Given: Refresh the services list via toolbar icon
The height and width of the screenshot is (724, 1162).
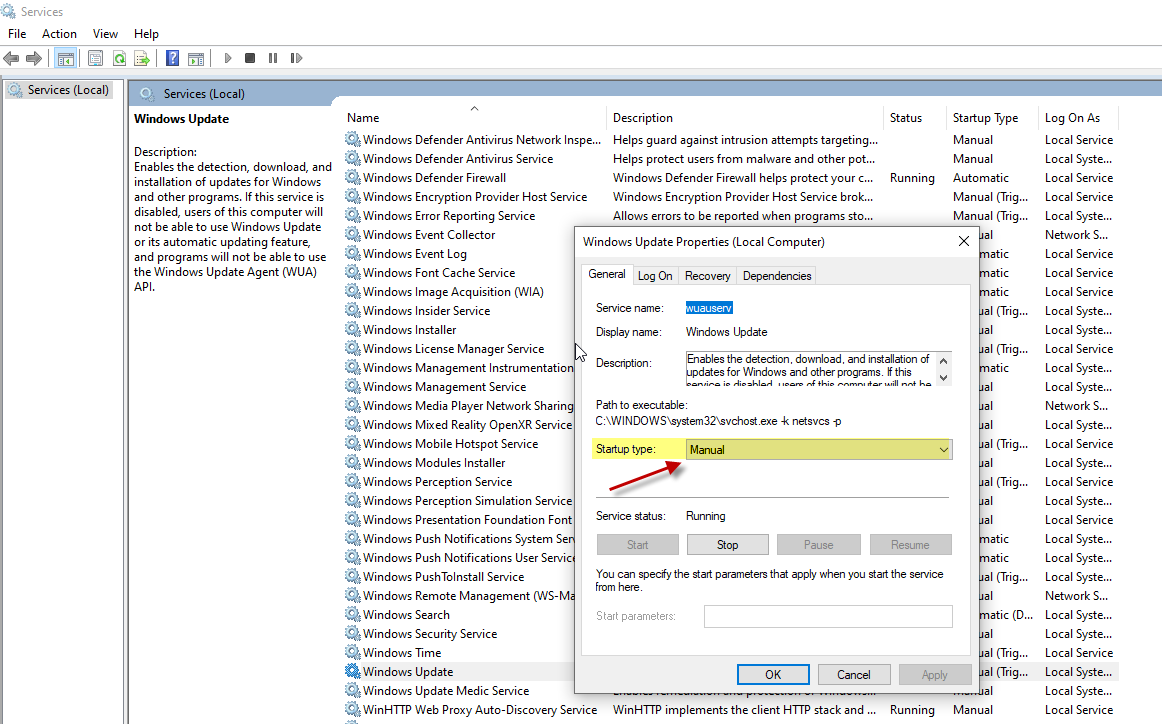Looking at the screenshot, I should click(119, 59).
